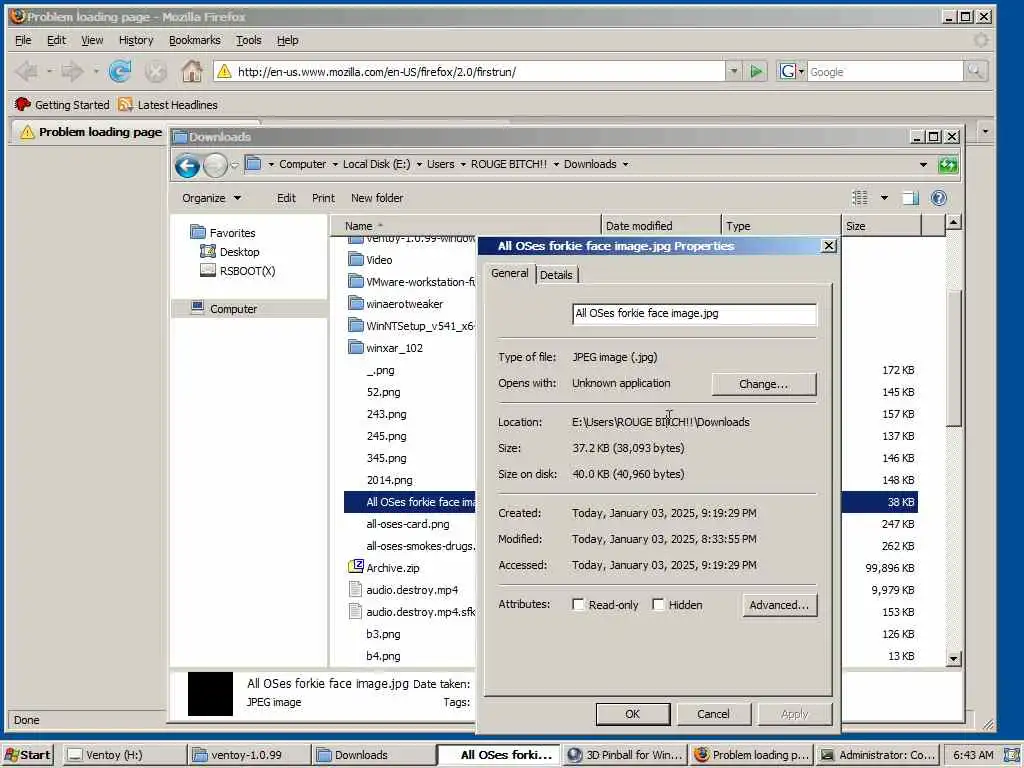Viewport: 1024px width, 768px height.
Task: Click the Change your view icon
Action: point(860,198)
